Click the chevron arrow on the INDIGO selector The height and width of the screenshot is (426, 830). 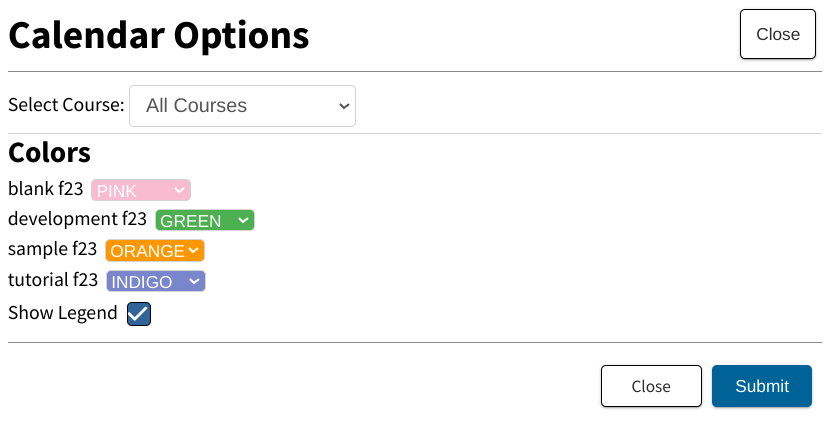(x=194, y=281)
